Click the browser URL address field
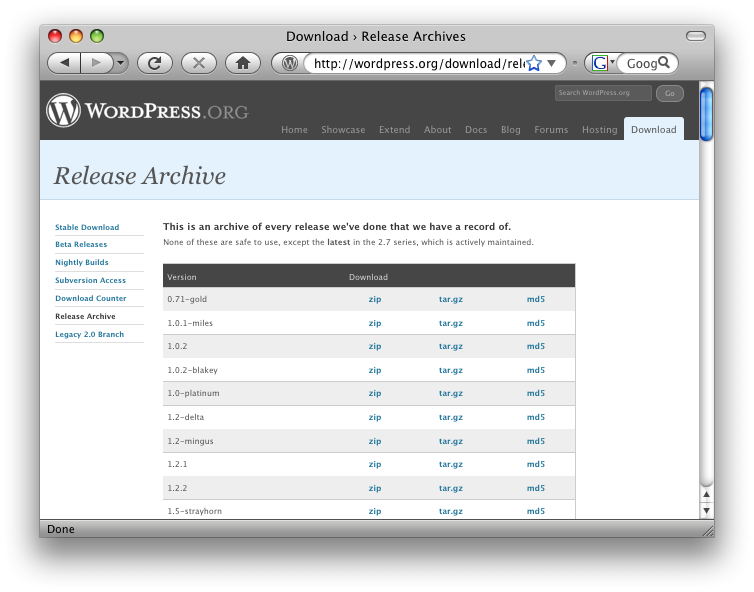754x592 pixels. 418,63
